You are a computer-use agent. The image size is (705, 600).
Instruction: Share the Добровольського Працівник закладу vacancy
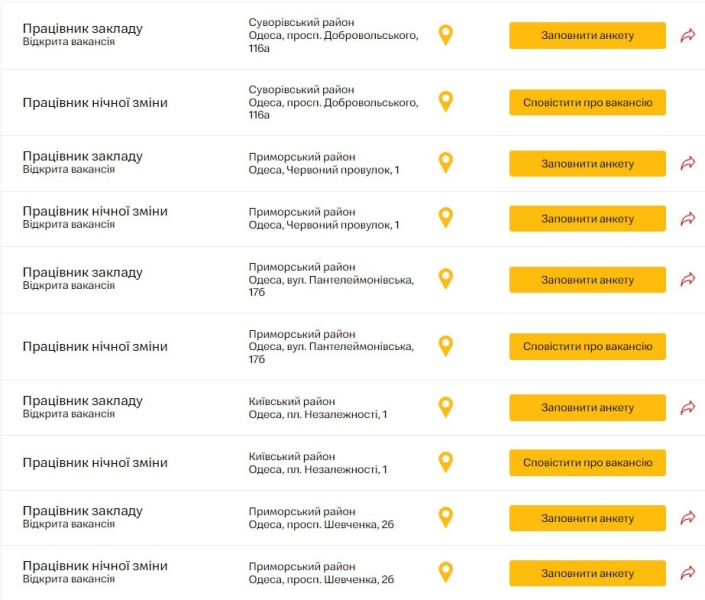click(688, 35)
